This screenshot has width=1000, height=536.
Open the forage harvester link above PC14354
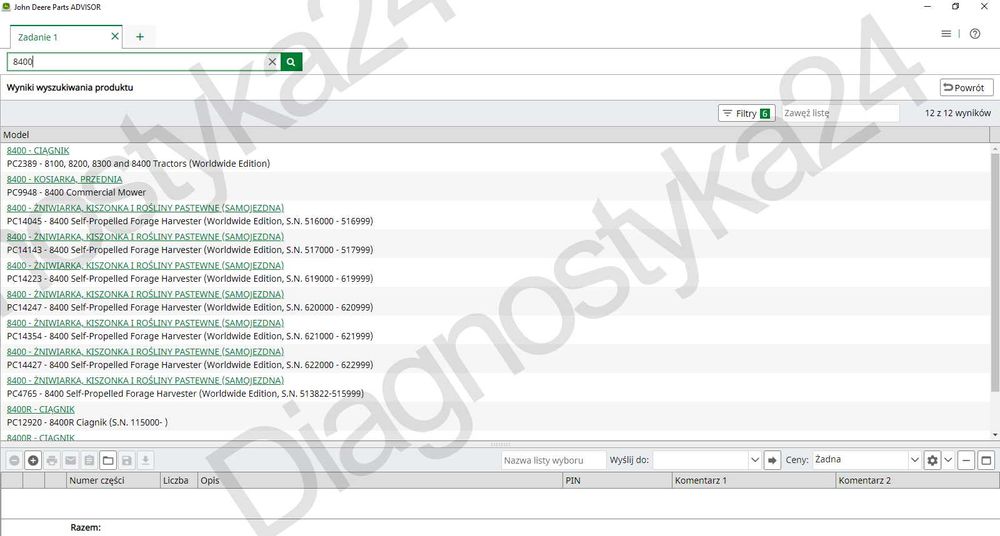click(x=145, y=323)
